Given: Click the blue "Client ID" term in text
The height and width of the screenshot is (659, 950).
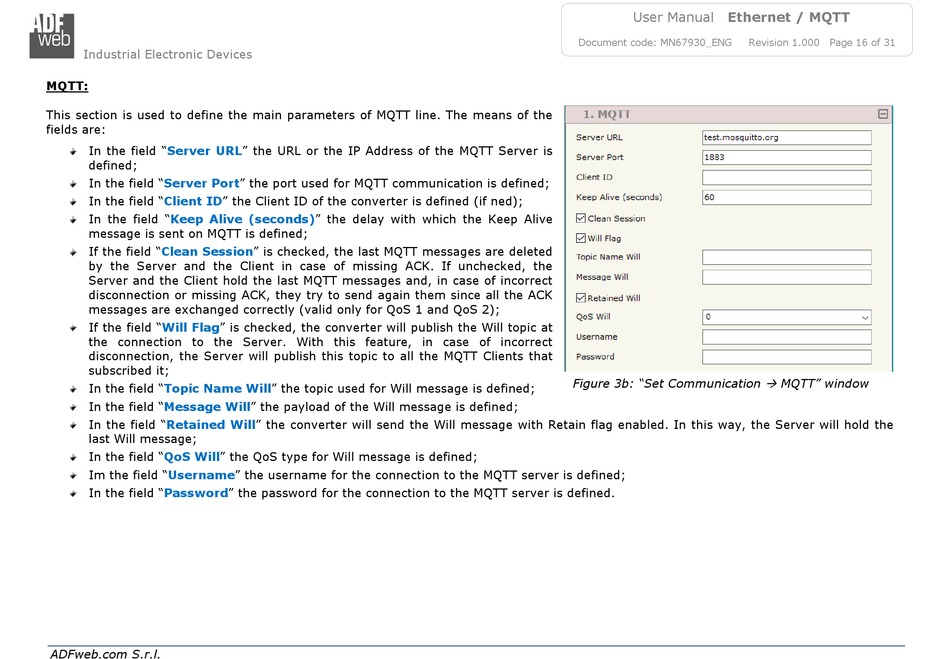Looking at the screenshot, I should click(x=193, y=201).
